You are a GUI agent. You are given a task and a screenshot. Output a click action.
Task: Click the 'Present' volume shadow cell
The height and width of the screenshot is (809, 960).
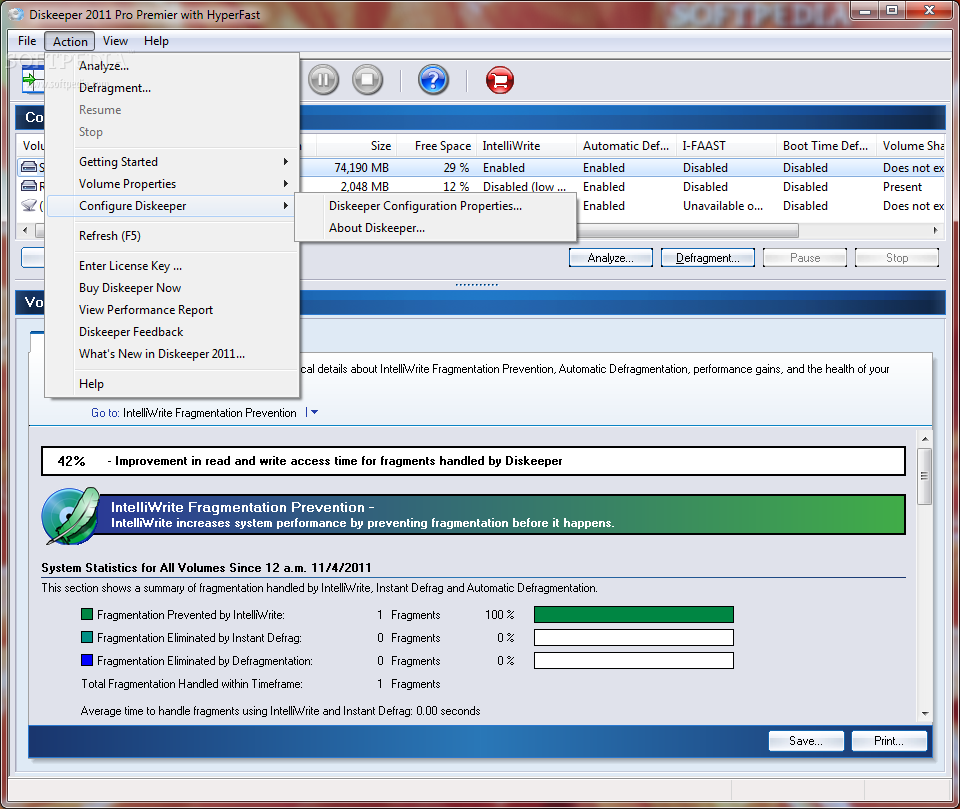(x=902, y=187)
